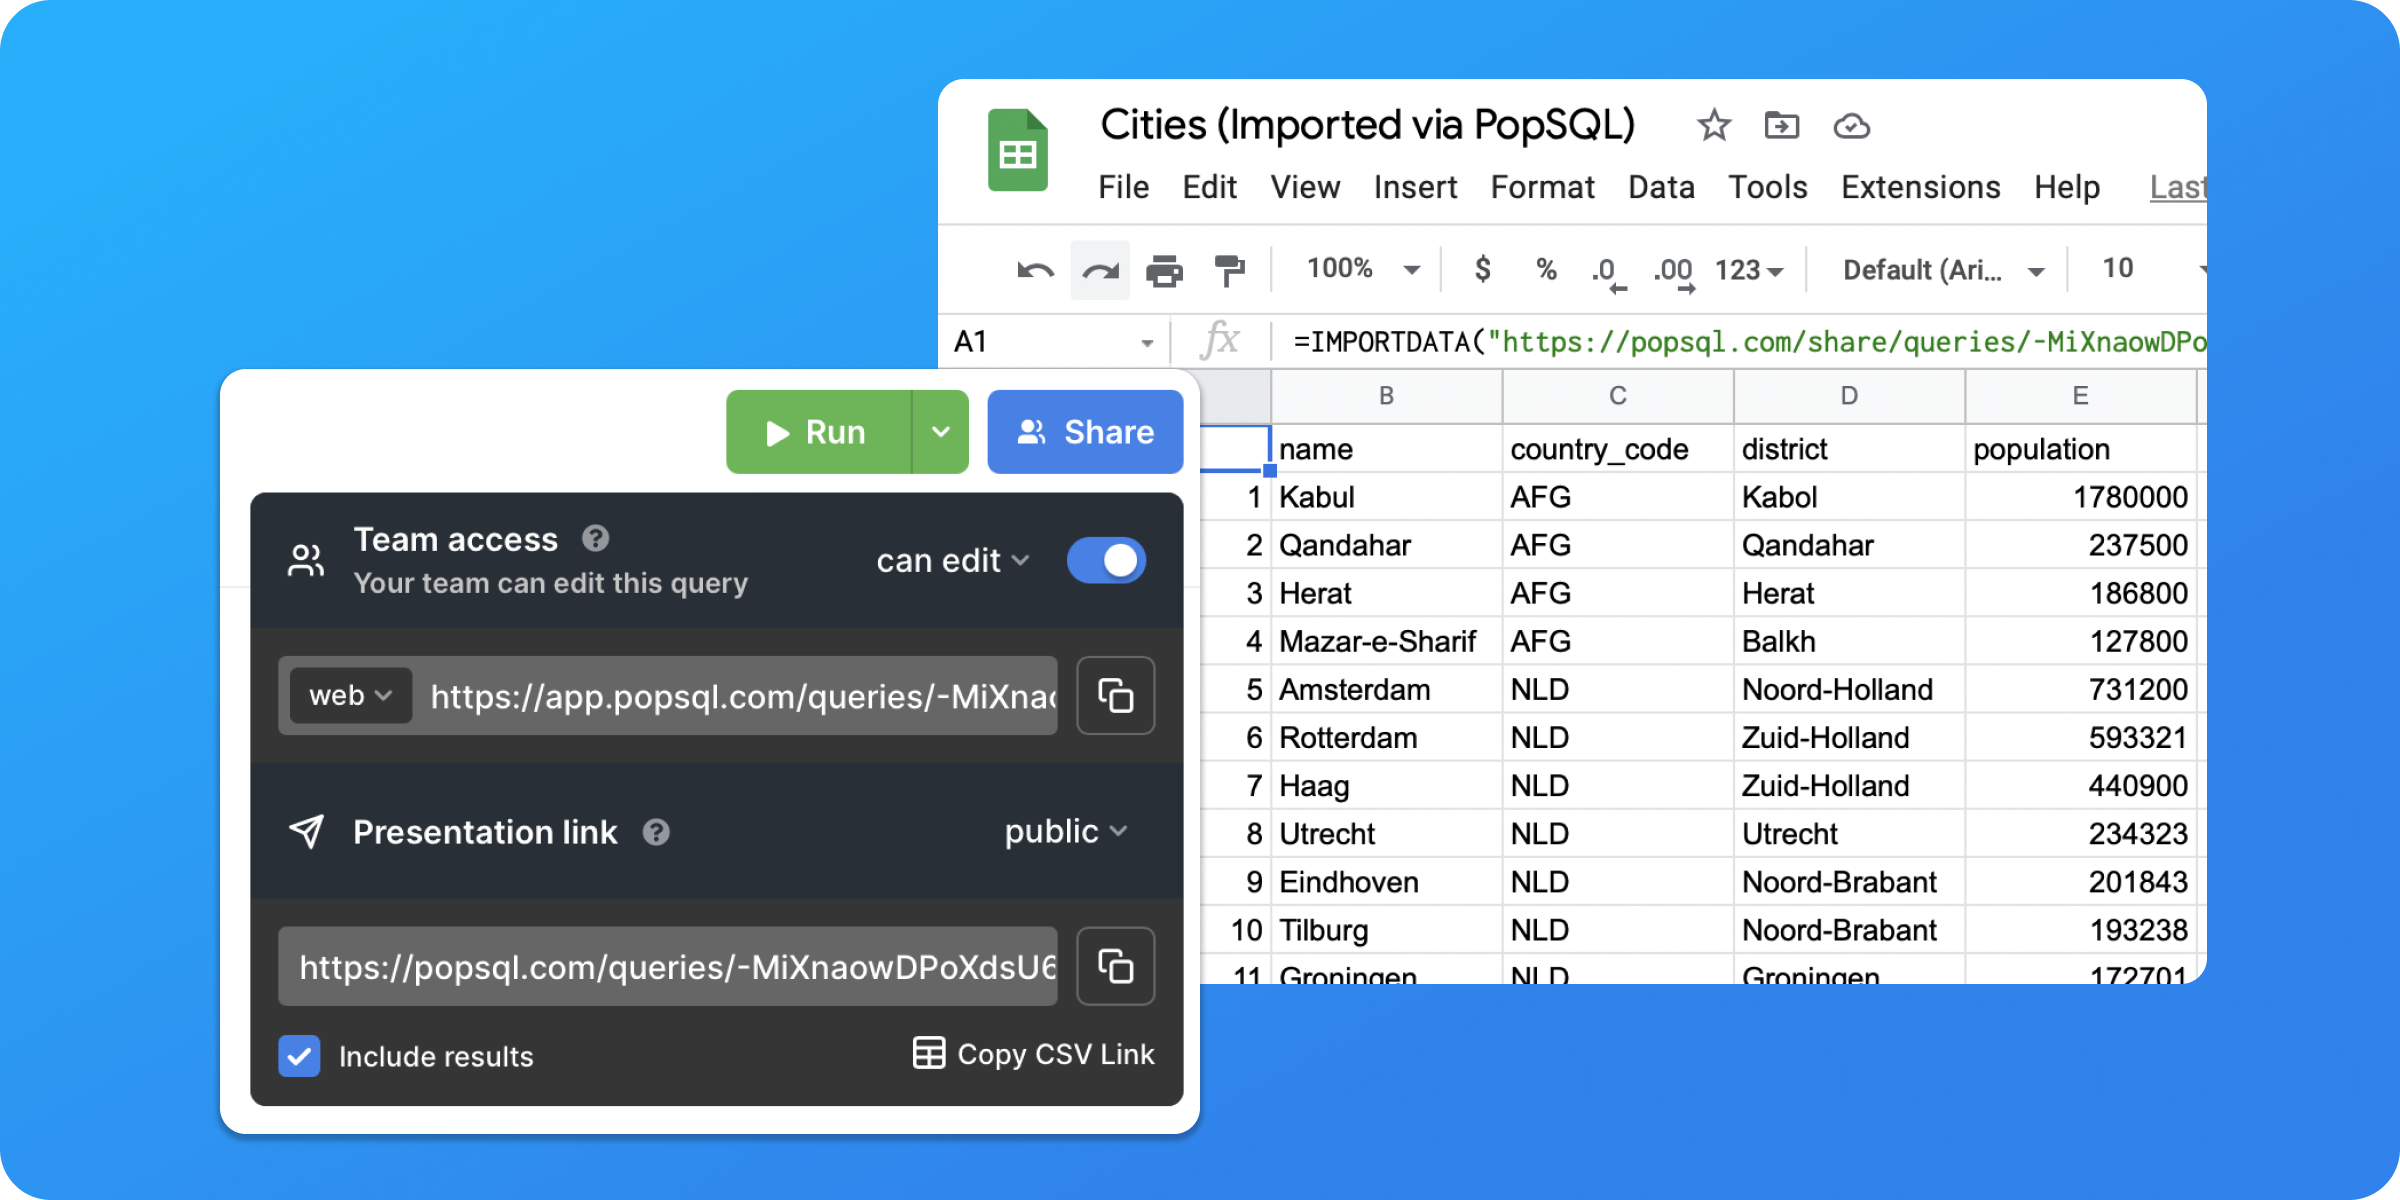Change the public visibility dropdown
Screen dimensions: 2400x1200
coord(1066,831)
